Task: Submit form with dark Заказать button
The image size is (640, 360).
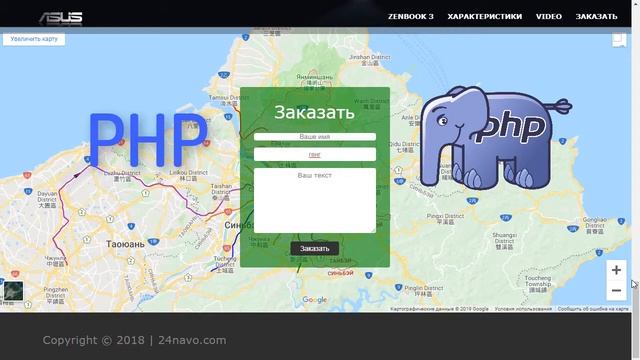Action: tap(315, 248)
